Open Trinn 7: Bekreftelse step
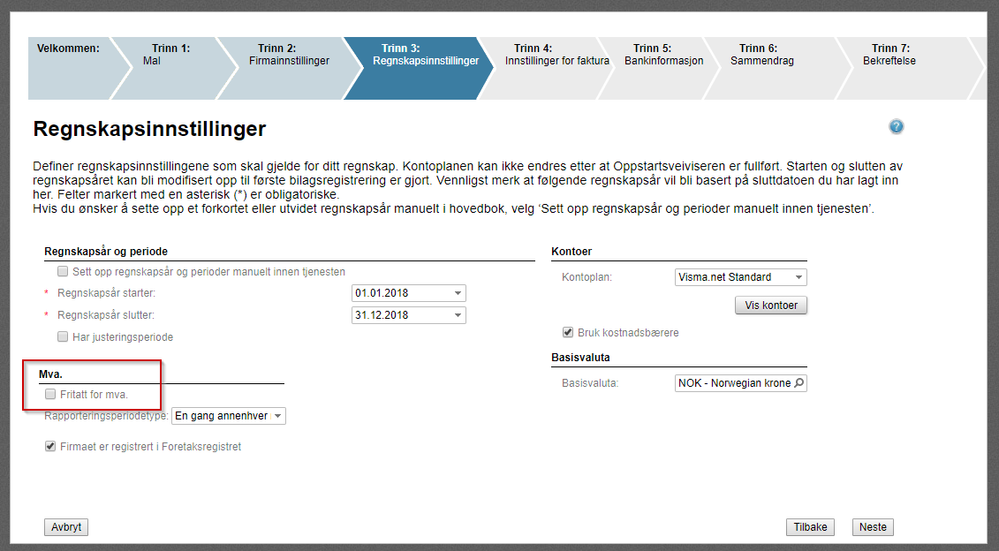The width and height of the screenshot is (999, 551). pyautogui.click(x=909, y=68)
